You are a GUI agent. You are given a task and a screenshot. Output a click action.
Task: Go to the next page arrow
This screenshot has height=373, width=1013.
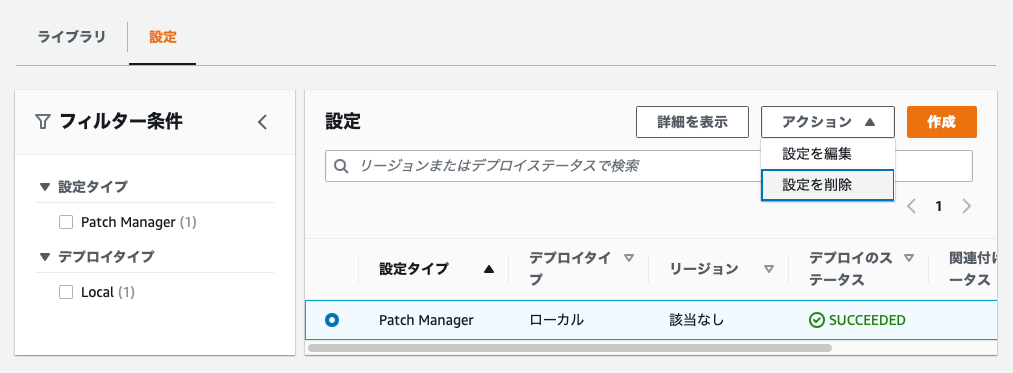coord(966,207)
